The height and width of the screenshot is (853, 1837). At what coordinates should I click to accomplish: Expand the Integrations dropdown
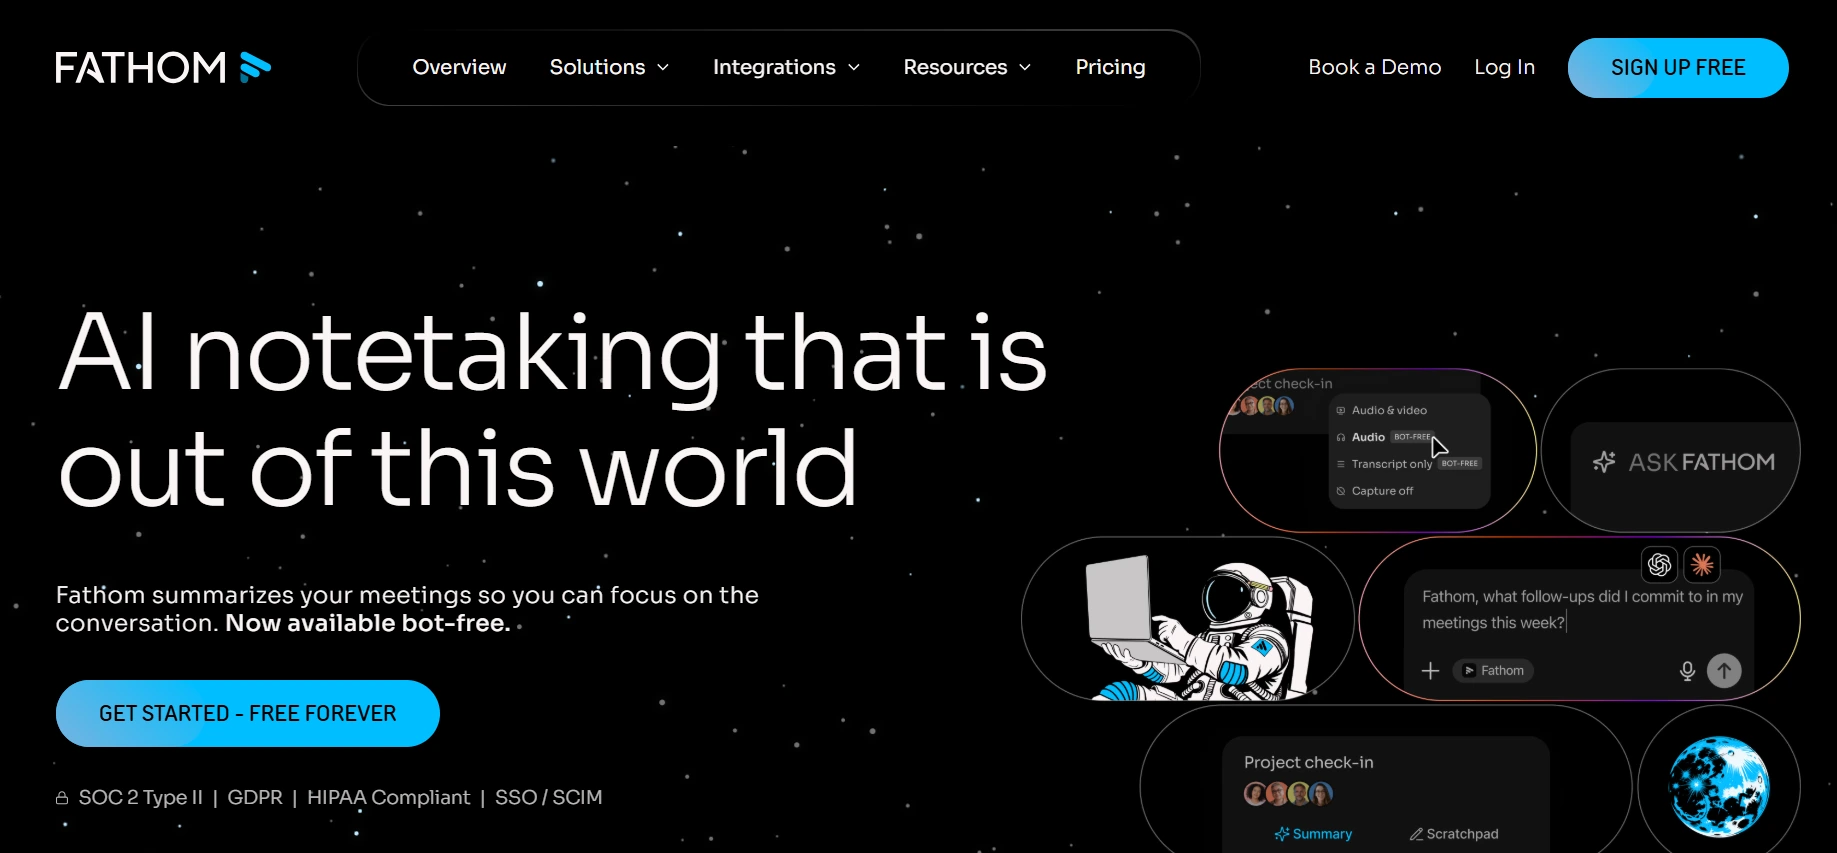[786, 67]
